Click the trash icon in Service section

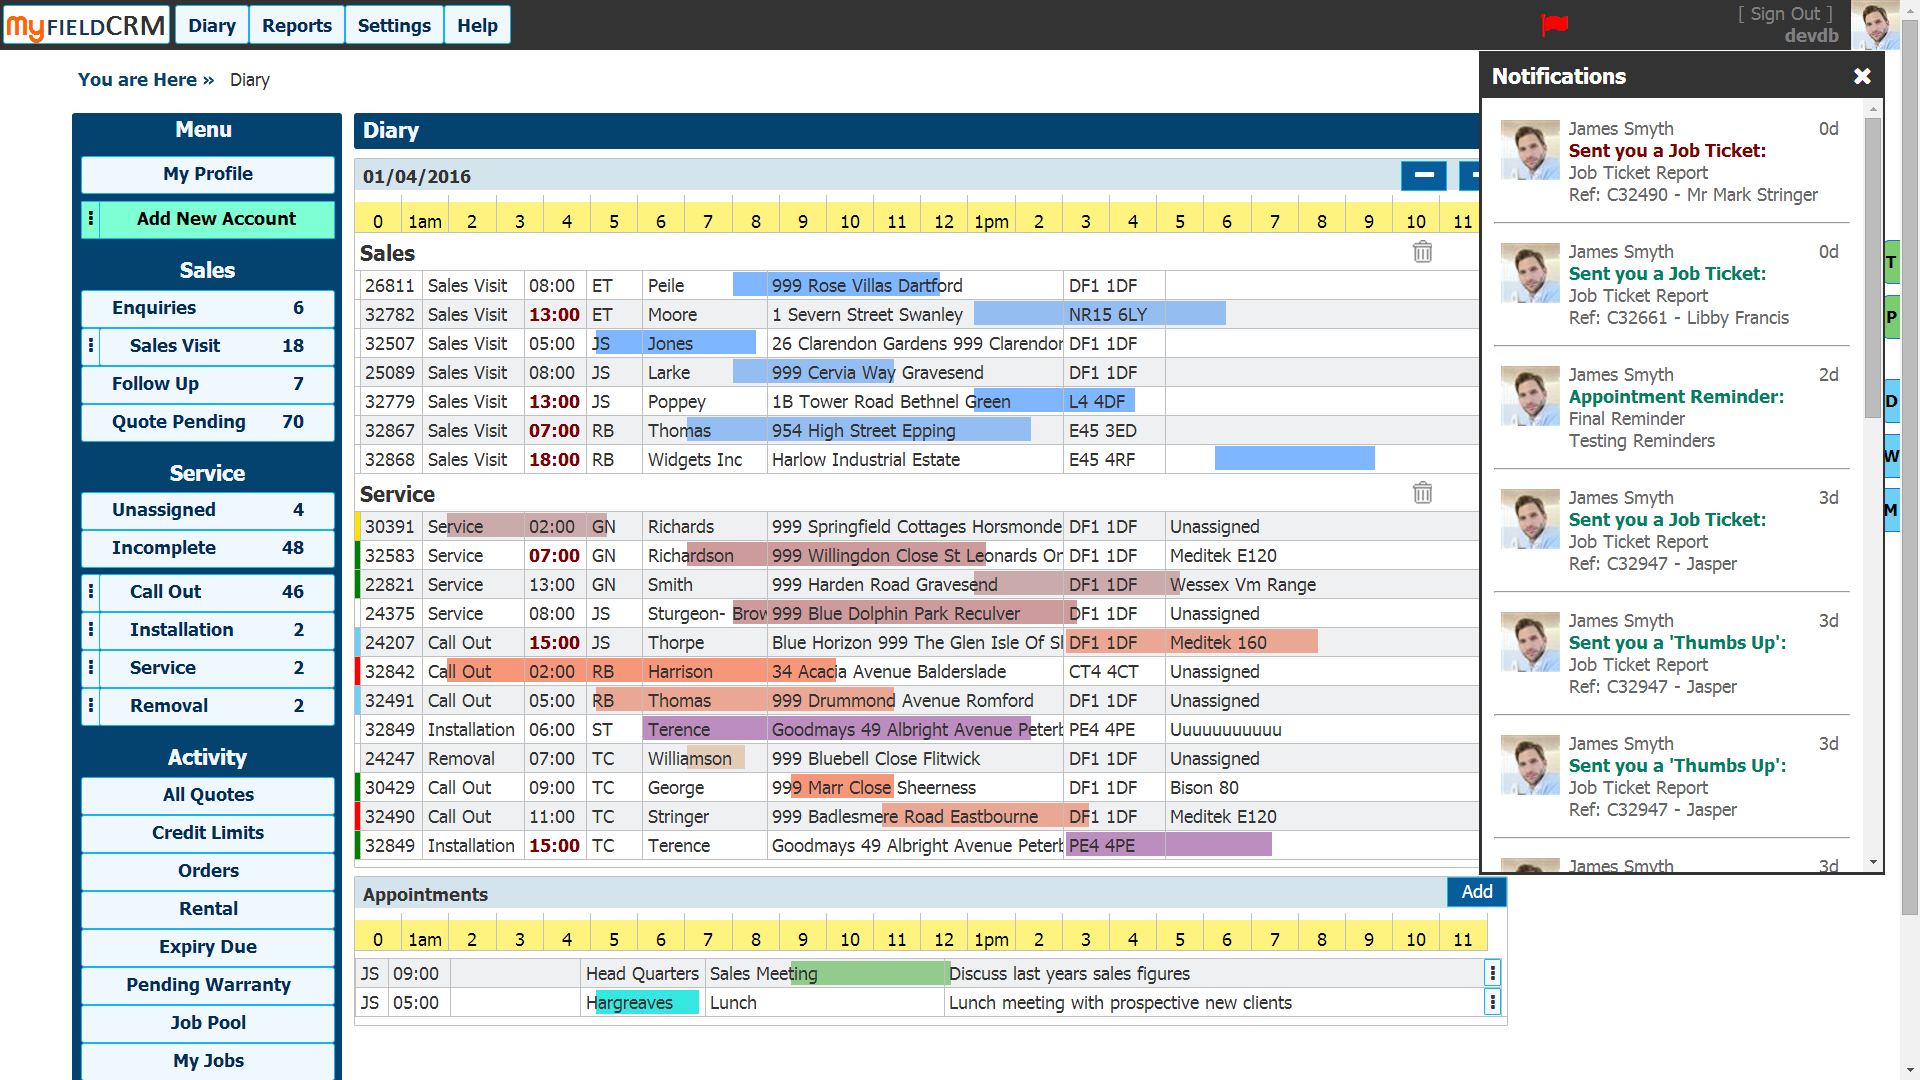point(1422,493)
